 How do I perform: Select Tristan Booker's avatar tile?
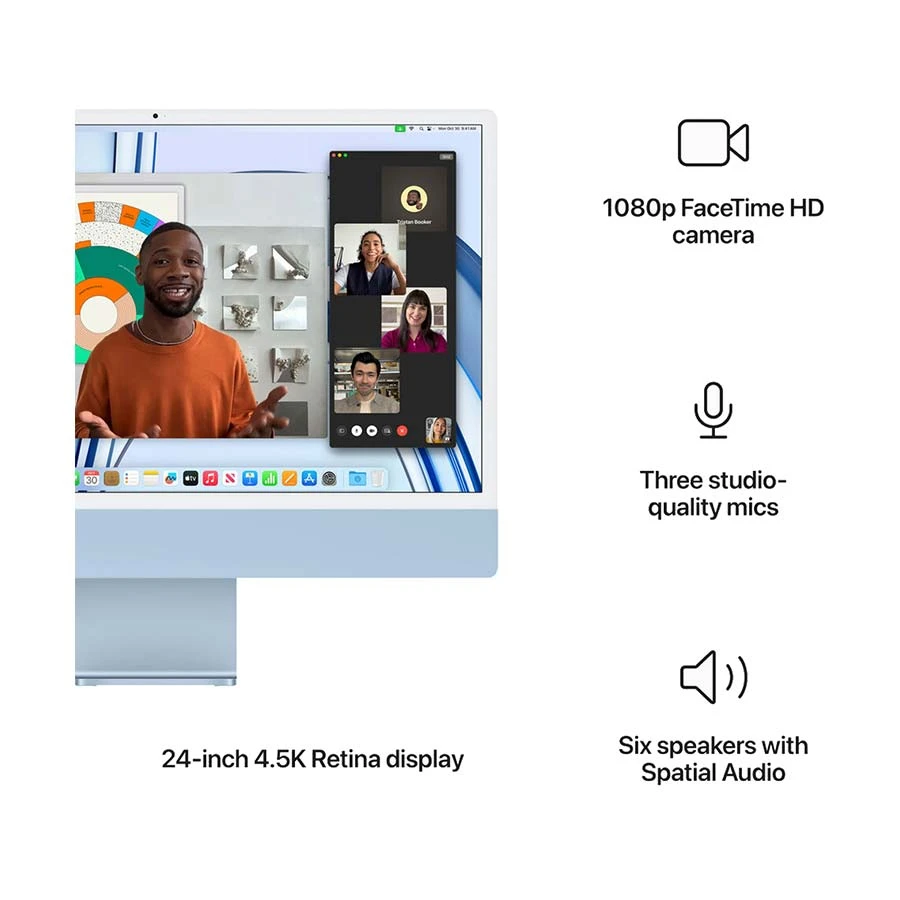point(414,199)
